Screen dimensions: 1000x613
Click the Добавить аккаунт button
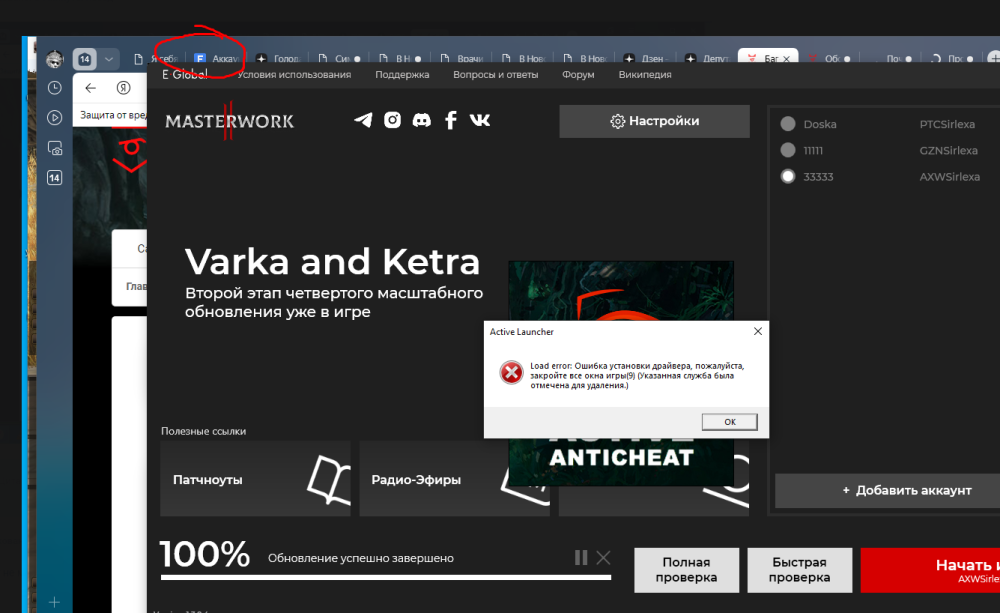click(x=887, y=490)
